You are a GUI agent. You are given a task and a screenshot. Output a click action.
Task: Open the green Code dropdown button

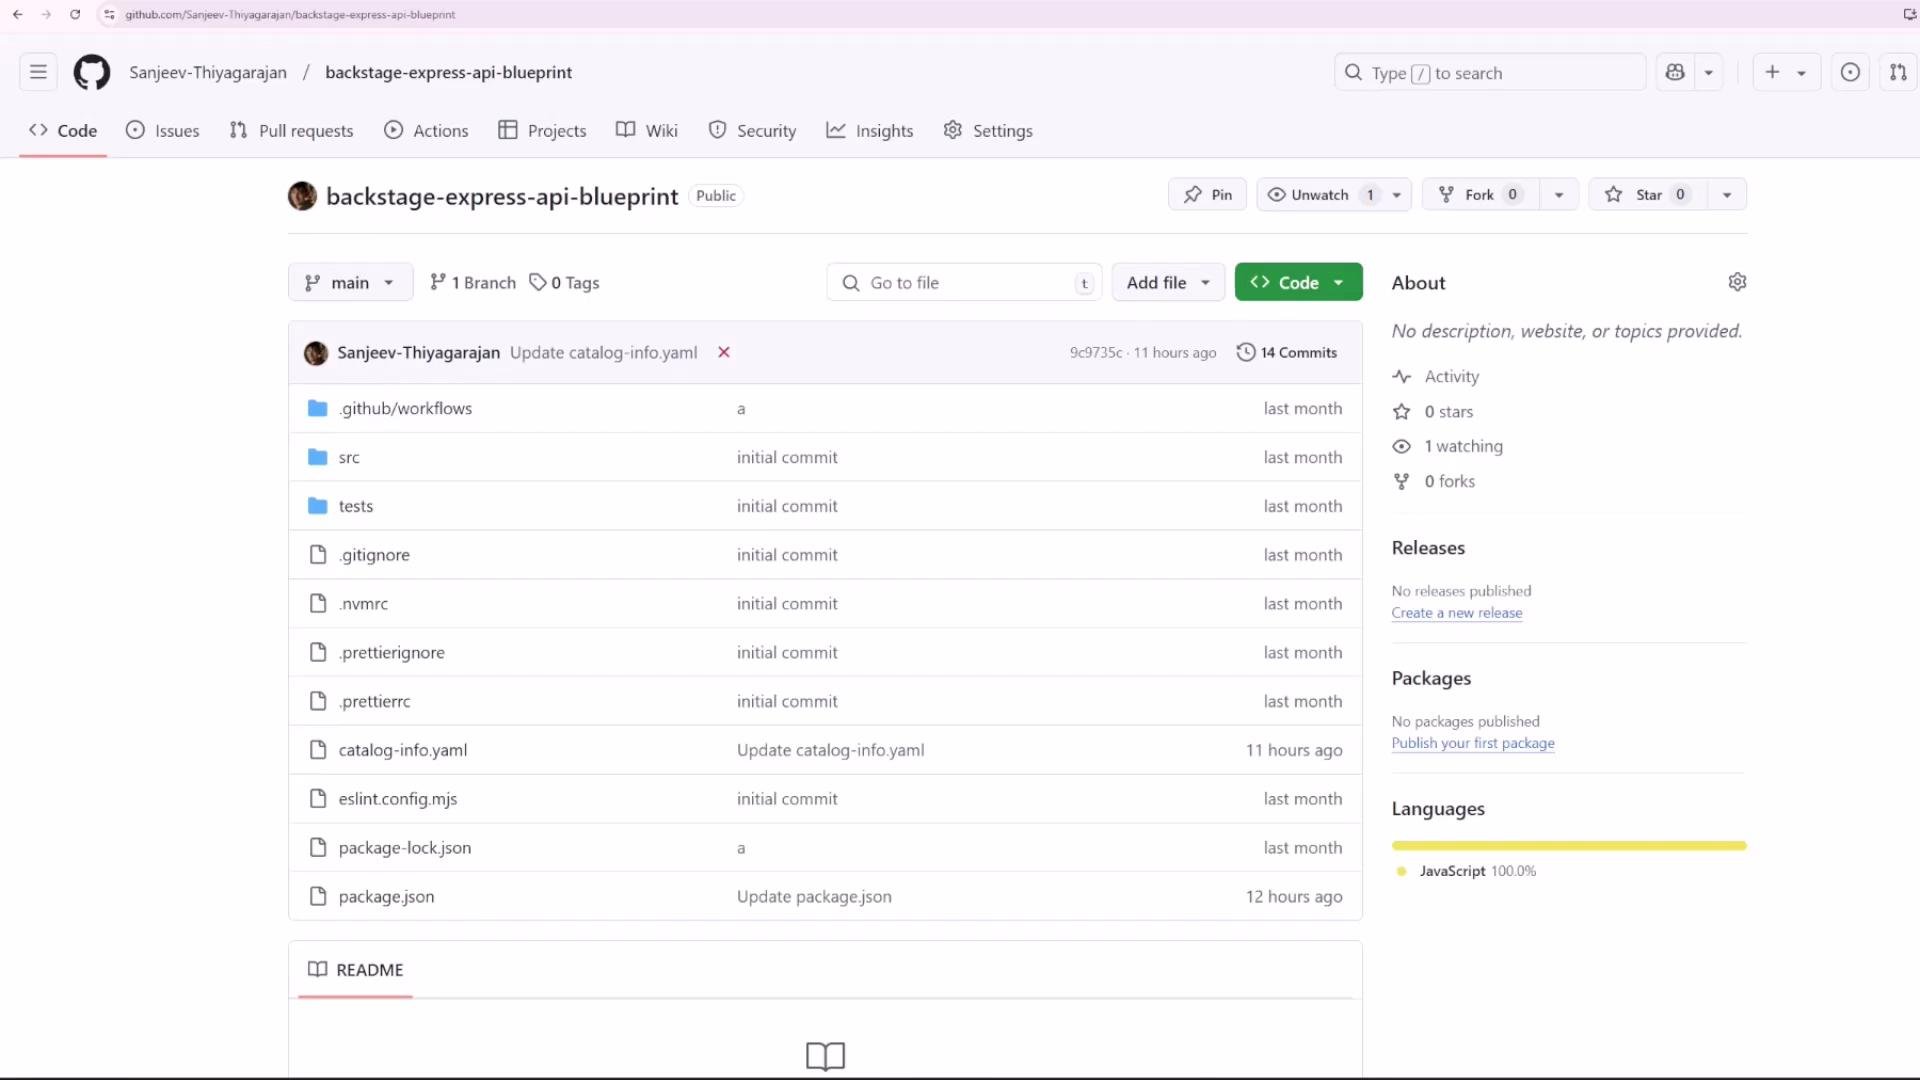pyautogui.click(x=1298, y=282)
